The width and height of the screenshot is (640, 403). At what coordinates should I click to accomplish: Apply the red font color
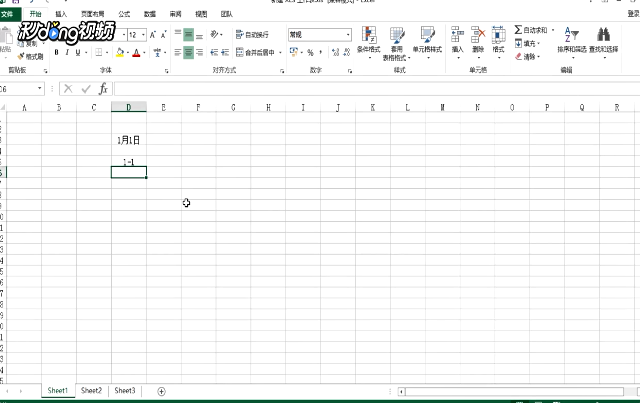coord(136,52)
